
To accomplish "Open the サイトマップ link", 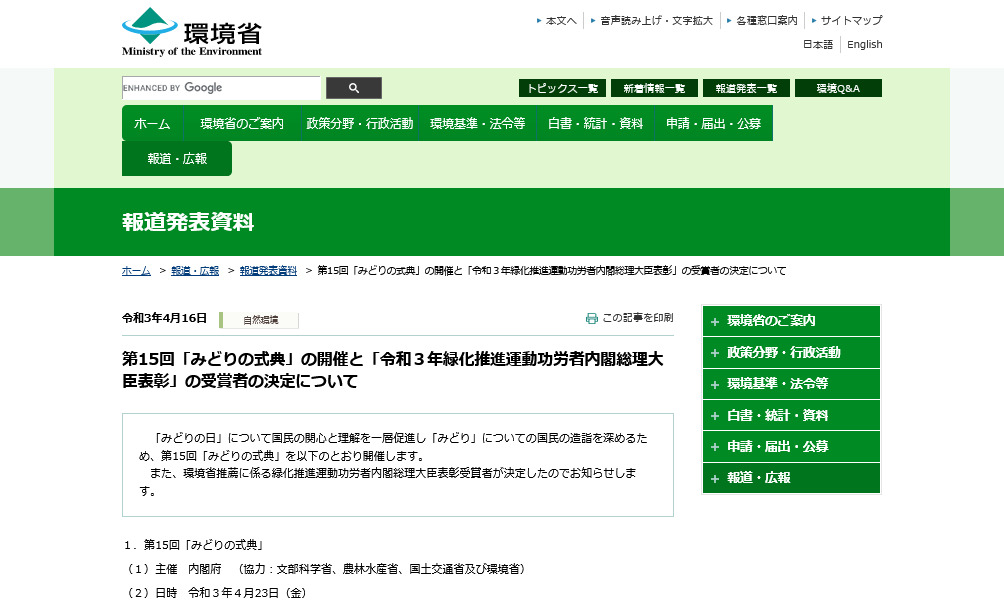I will pos(851,20).
